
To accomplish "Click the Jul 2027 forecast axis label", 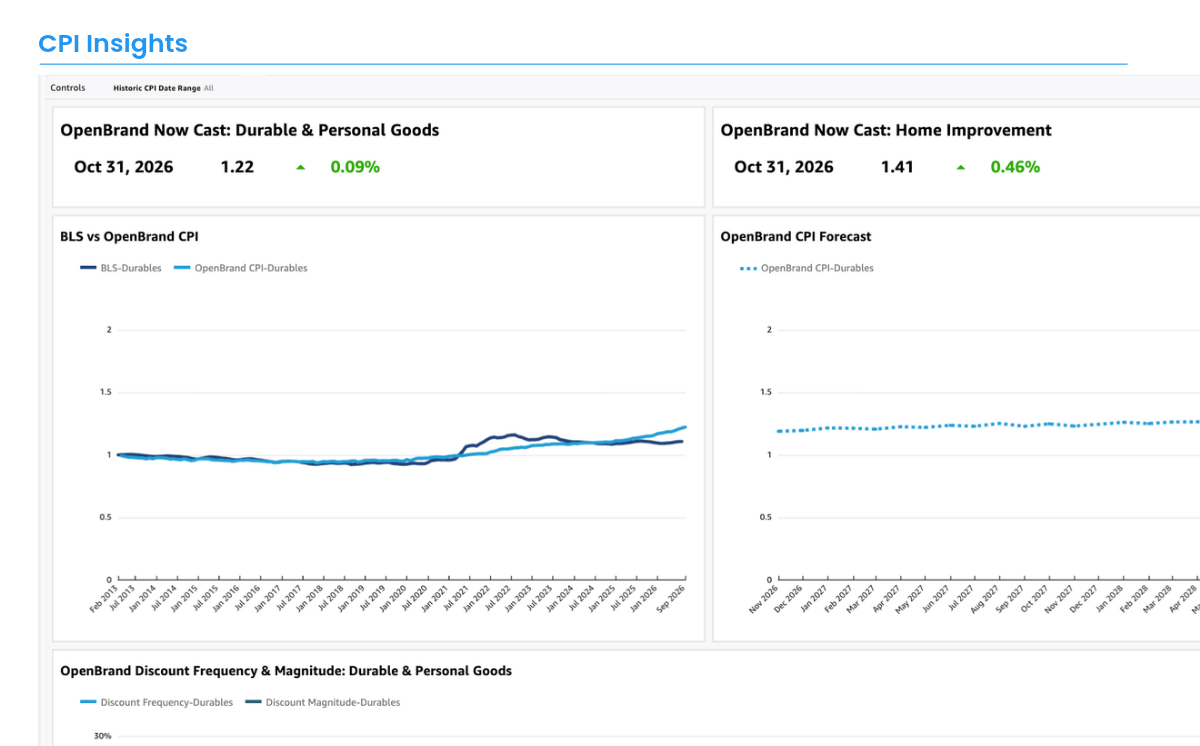I will 960,599.
